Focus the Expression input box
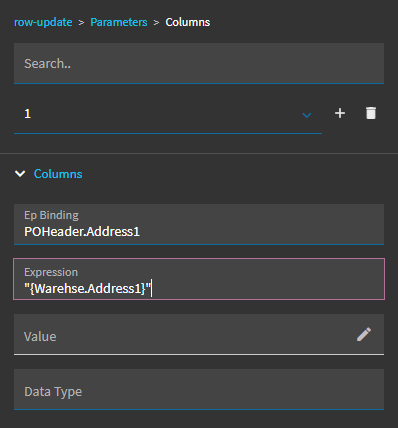The image size is (398, 428). [x=199, y=279]
